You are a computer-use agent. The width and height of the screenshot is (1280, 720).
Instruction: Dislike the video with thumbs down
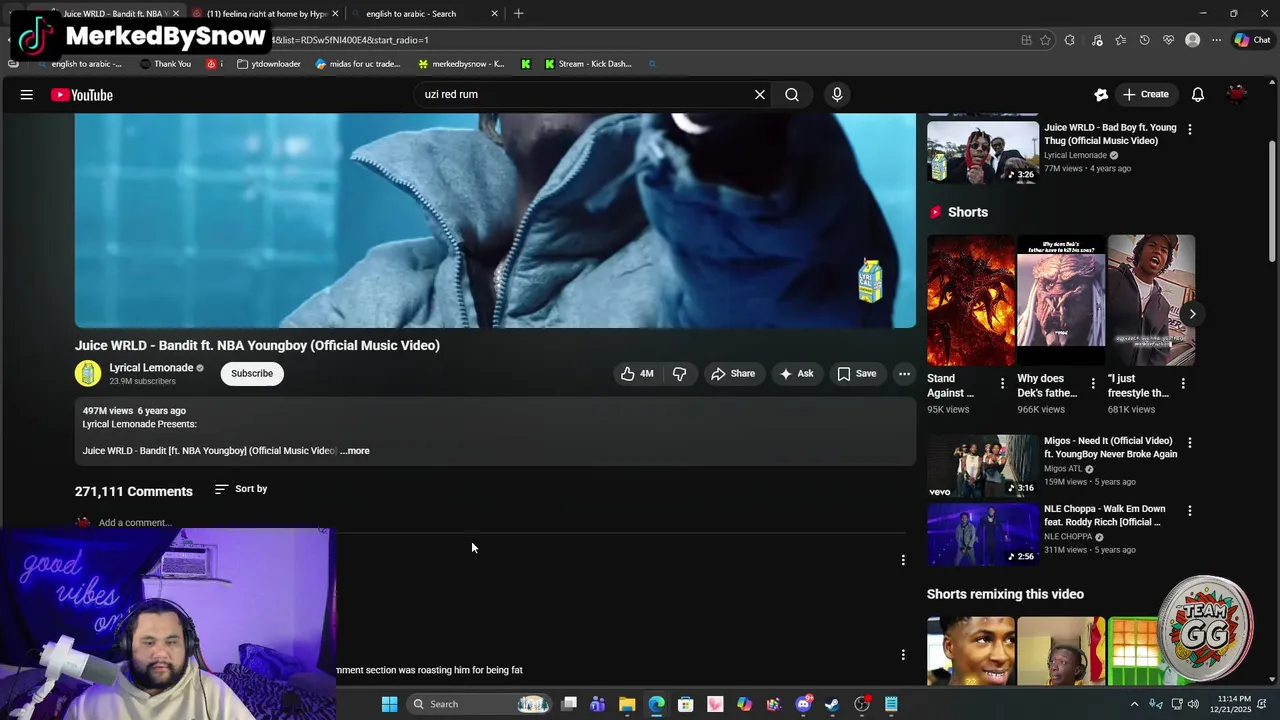click(679, 374)
